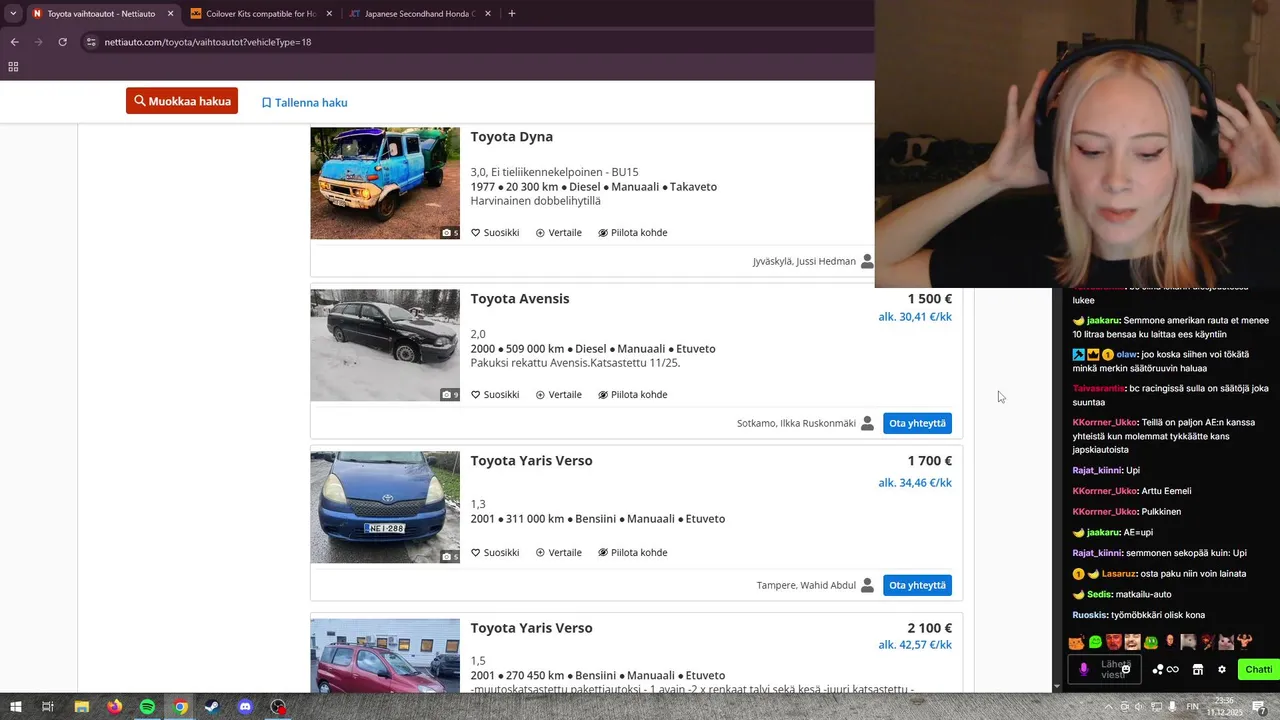
Task: Click the Muokkaa hakua search button
Action: 182,101
